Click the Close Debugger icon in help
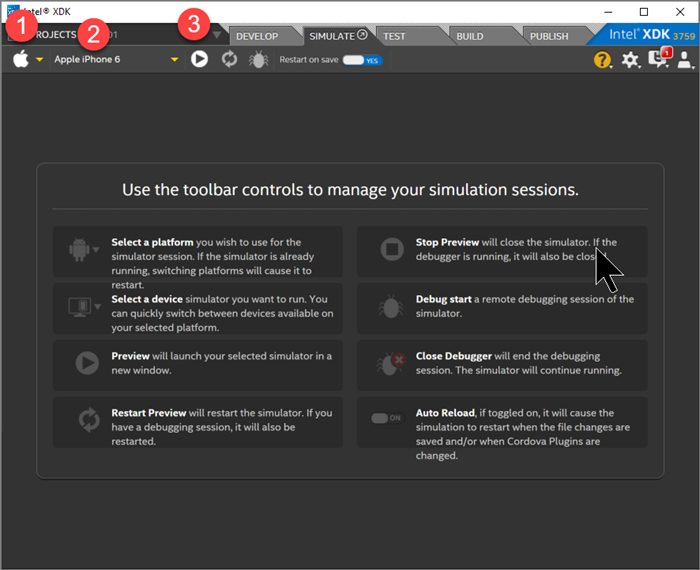The image size is (700, 570). pos(391,363)
